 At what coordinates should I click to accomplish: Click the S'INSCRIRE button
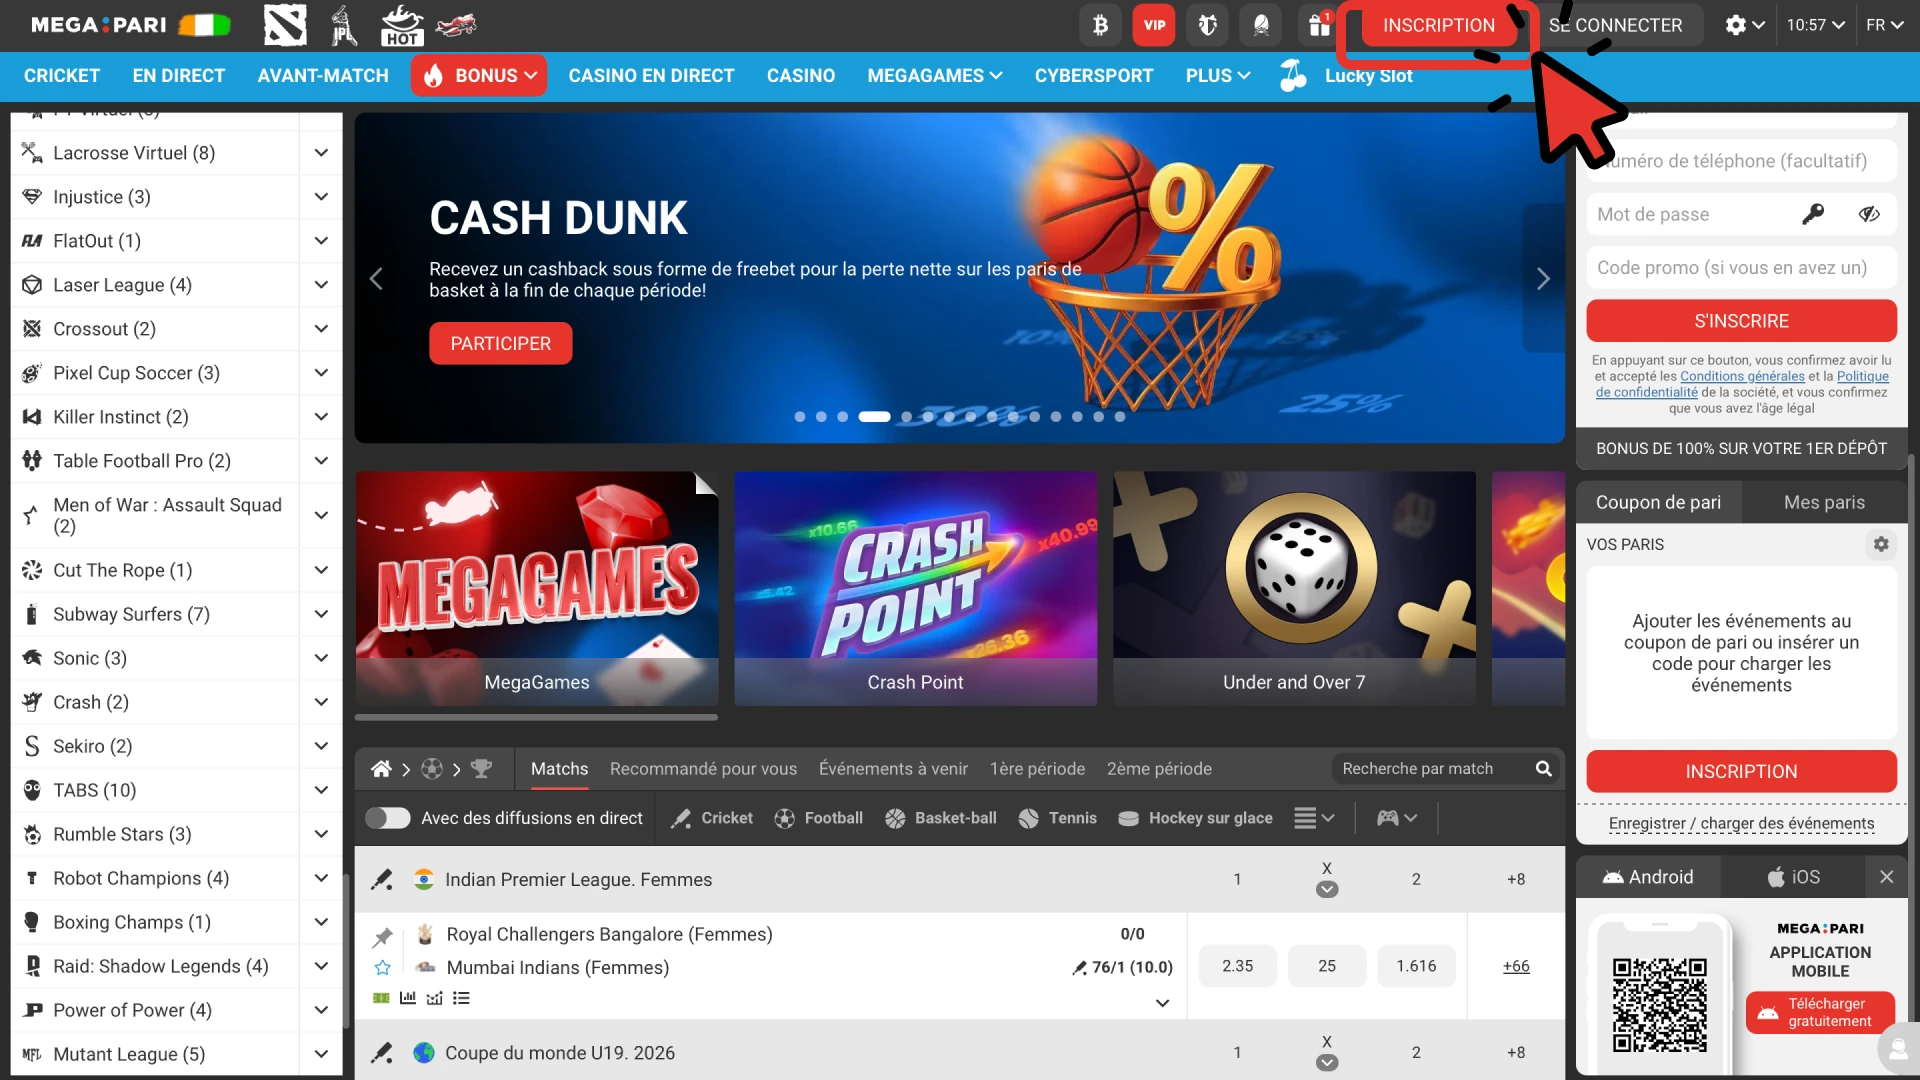click(1741, 321)
